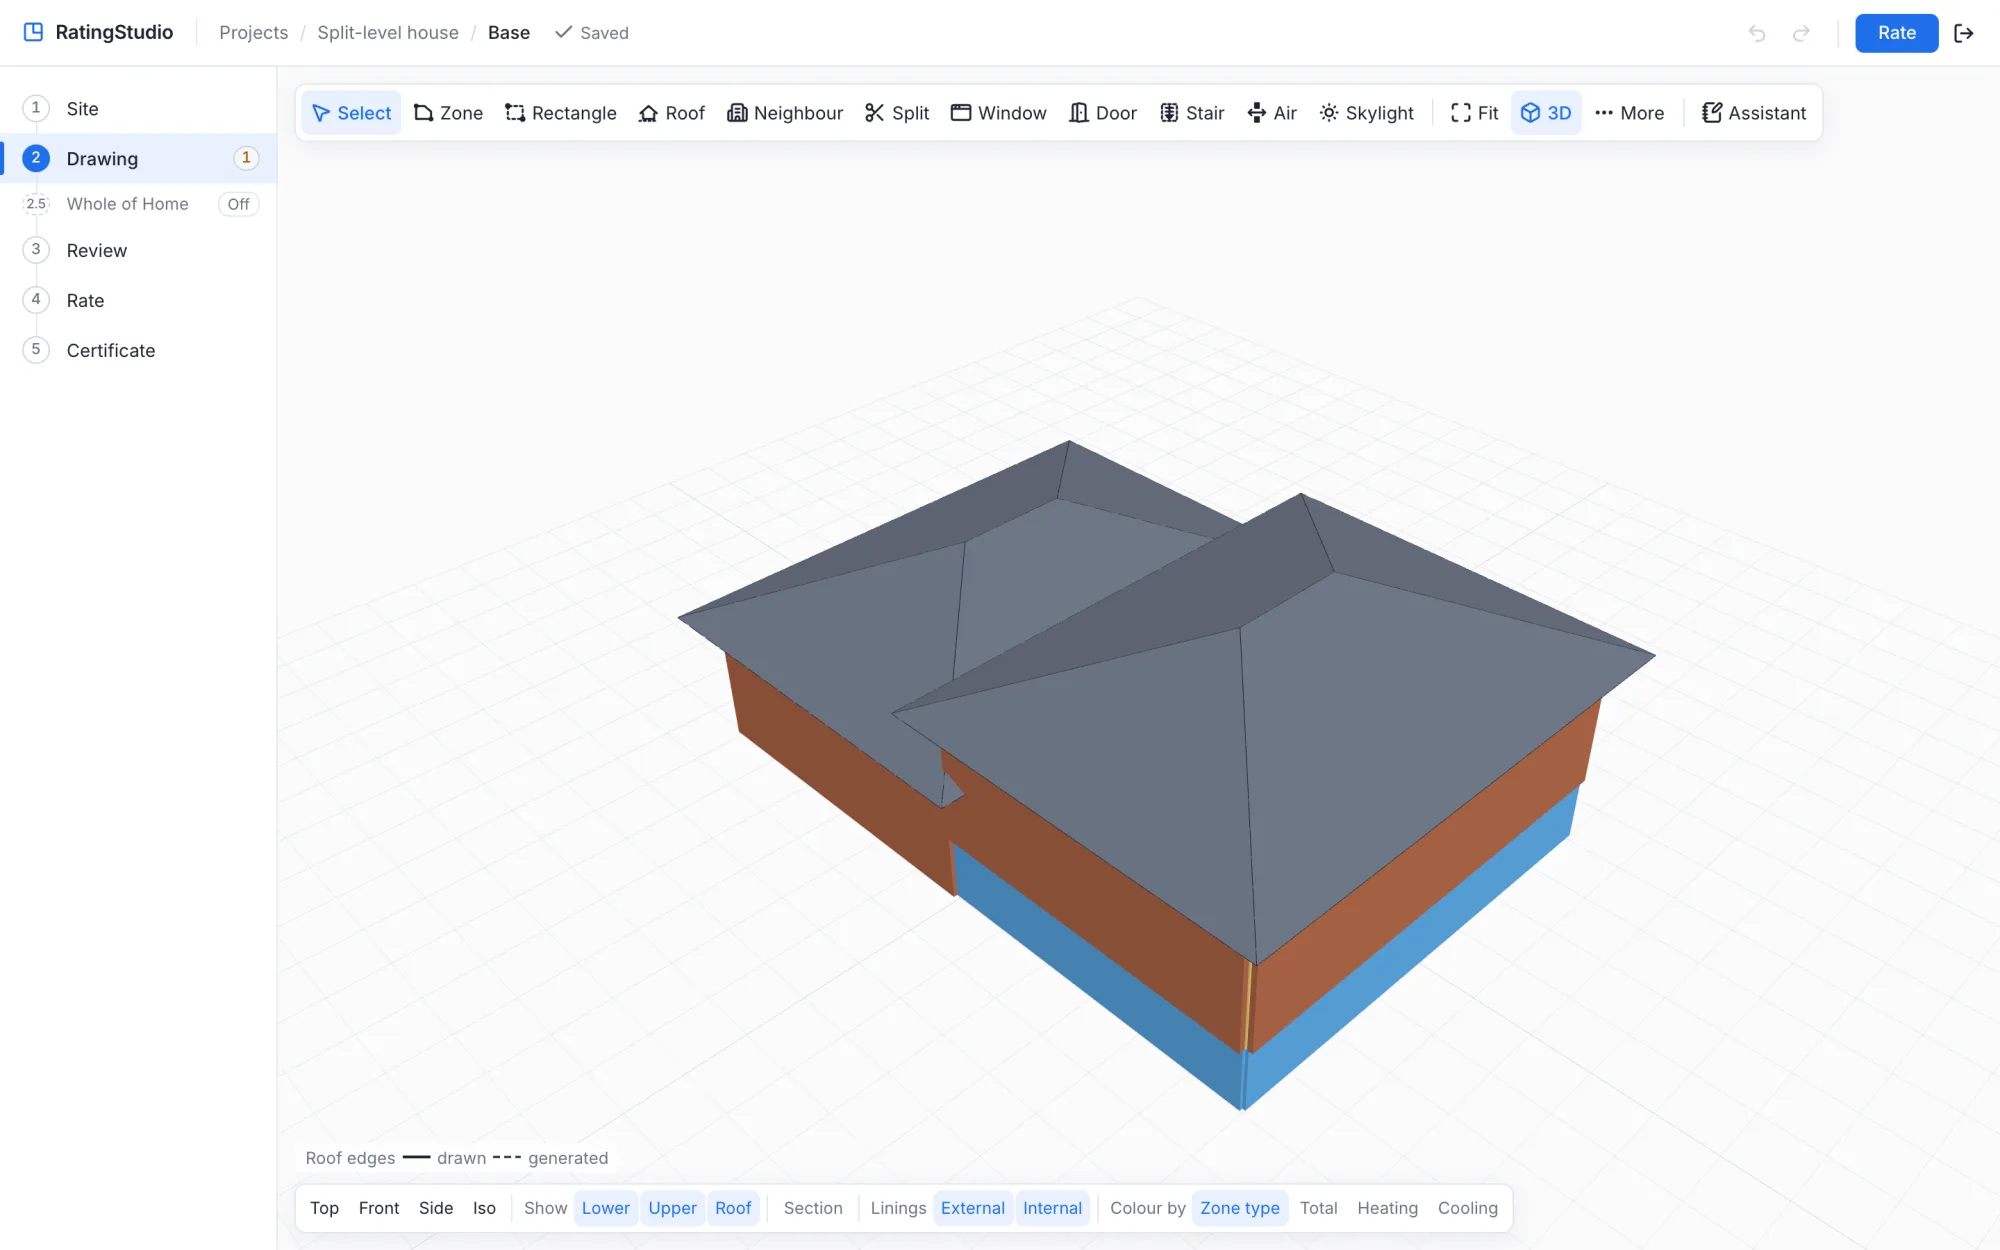Switch to Front view

379,1208
